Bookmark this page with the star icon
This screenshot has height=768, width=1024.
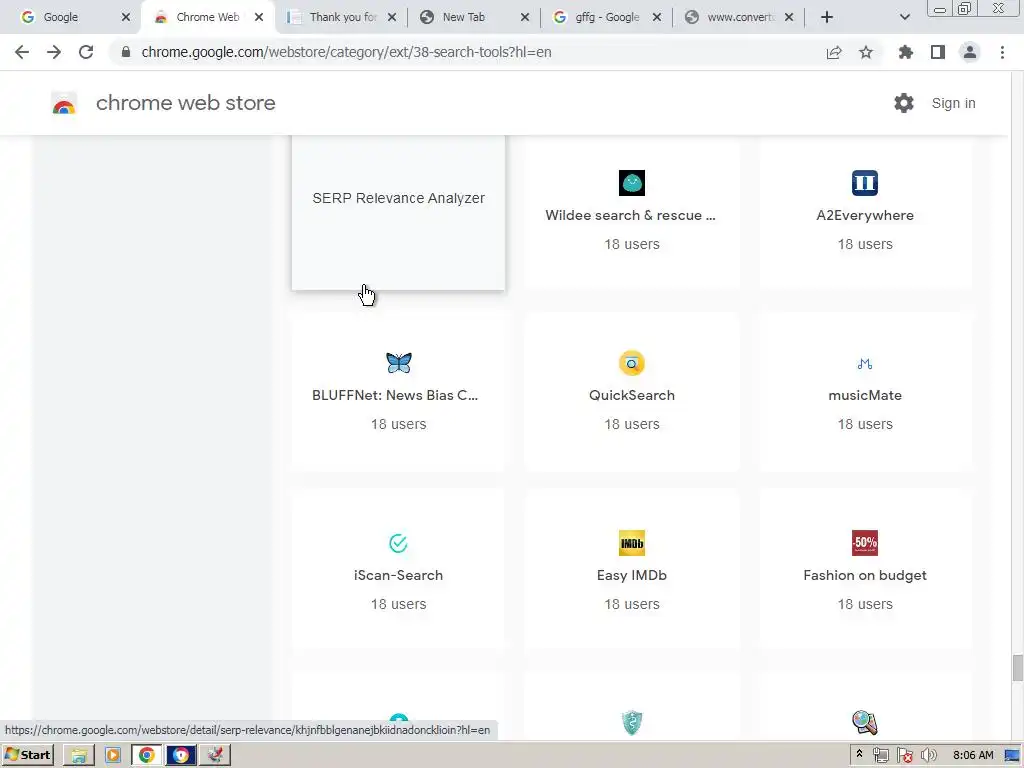click(866, 52)
